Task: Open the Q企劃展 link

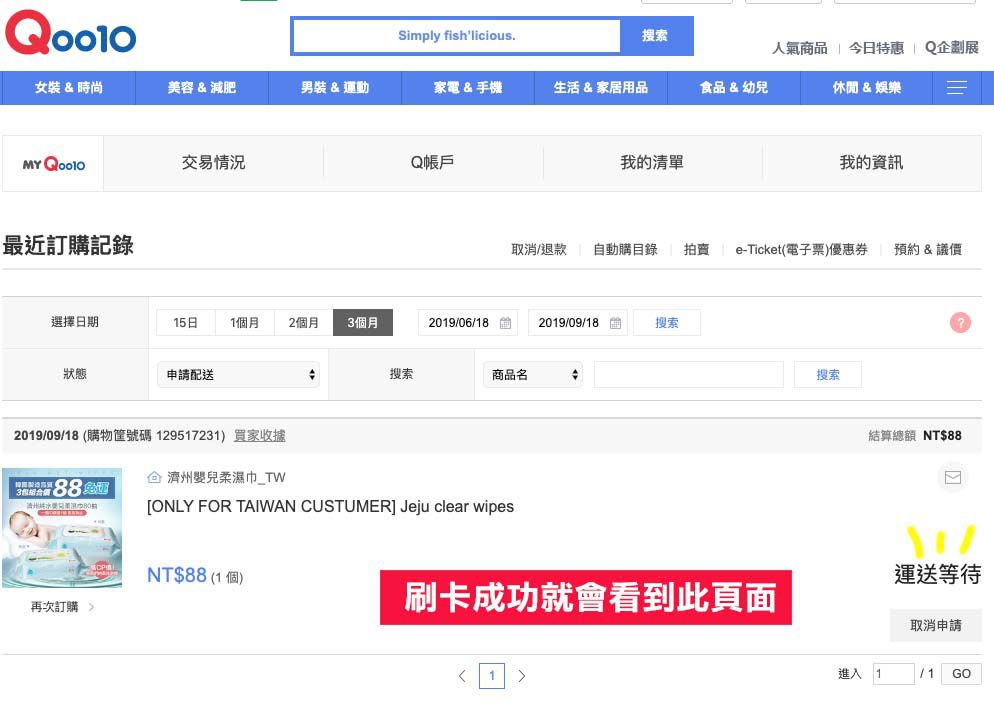Action: click(952, 48)
